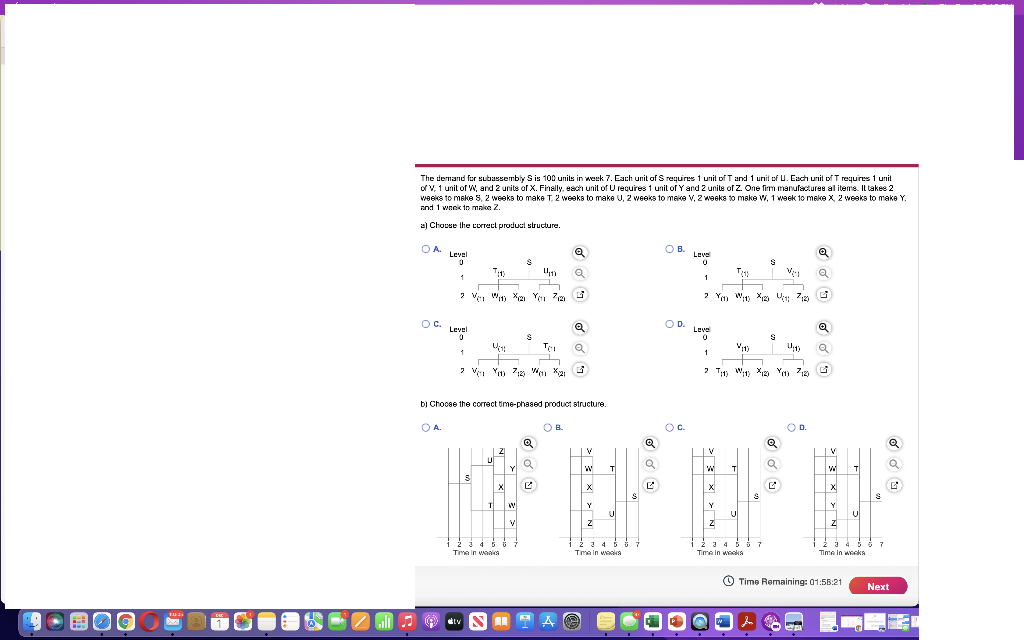Click zoom-out magnifier beside option B diagram
This screenshot has height=640, width=1024.
click(822, 272)
